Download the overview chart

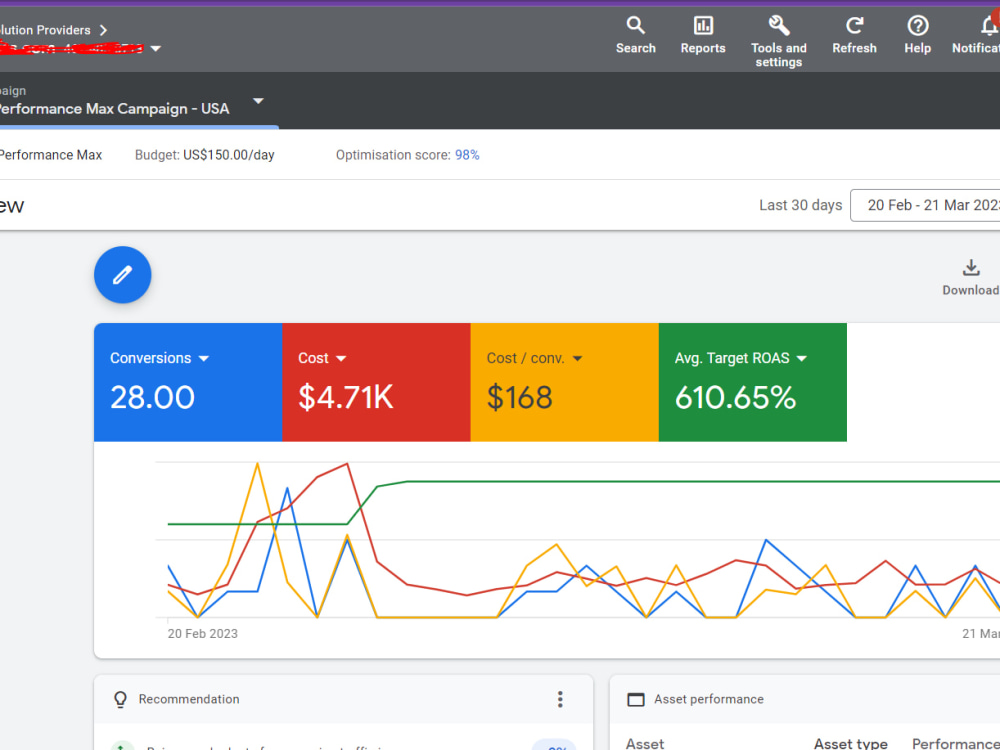point(971,277)
